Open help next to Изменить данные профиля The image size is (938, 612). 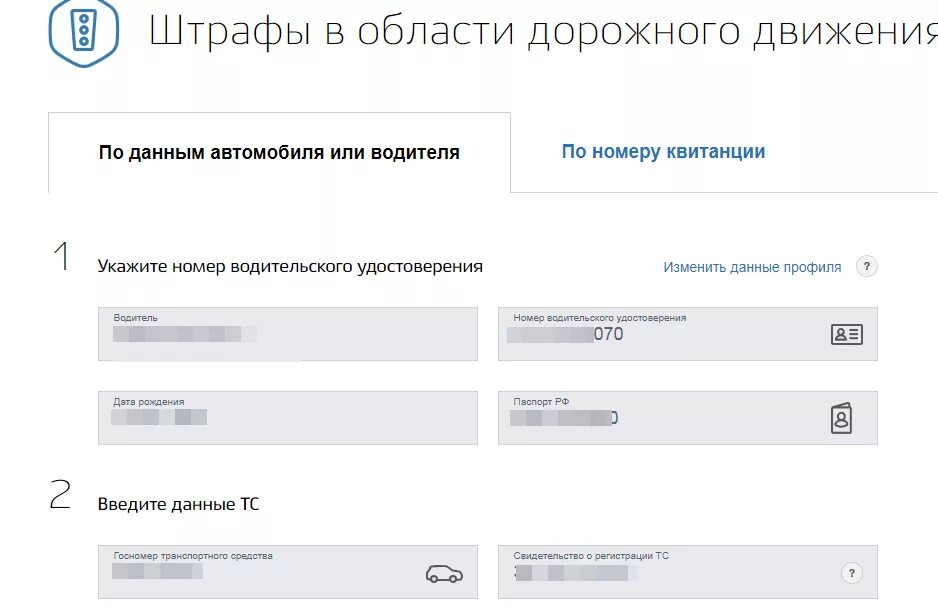(x=867, y=267)
